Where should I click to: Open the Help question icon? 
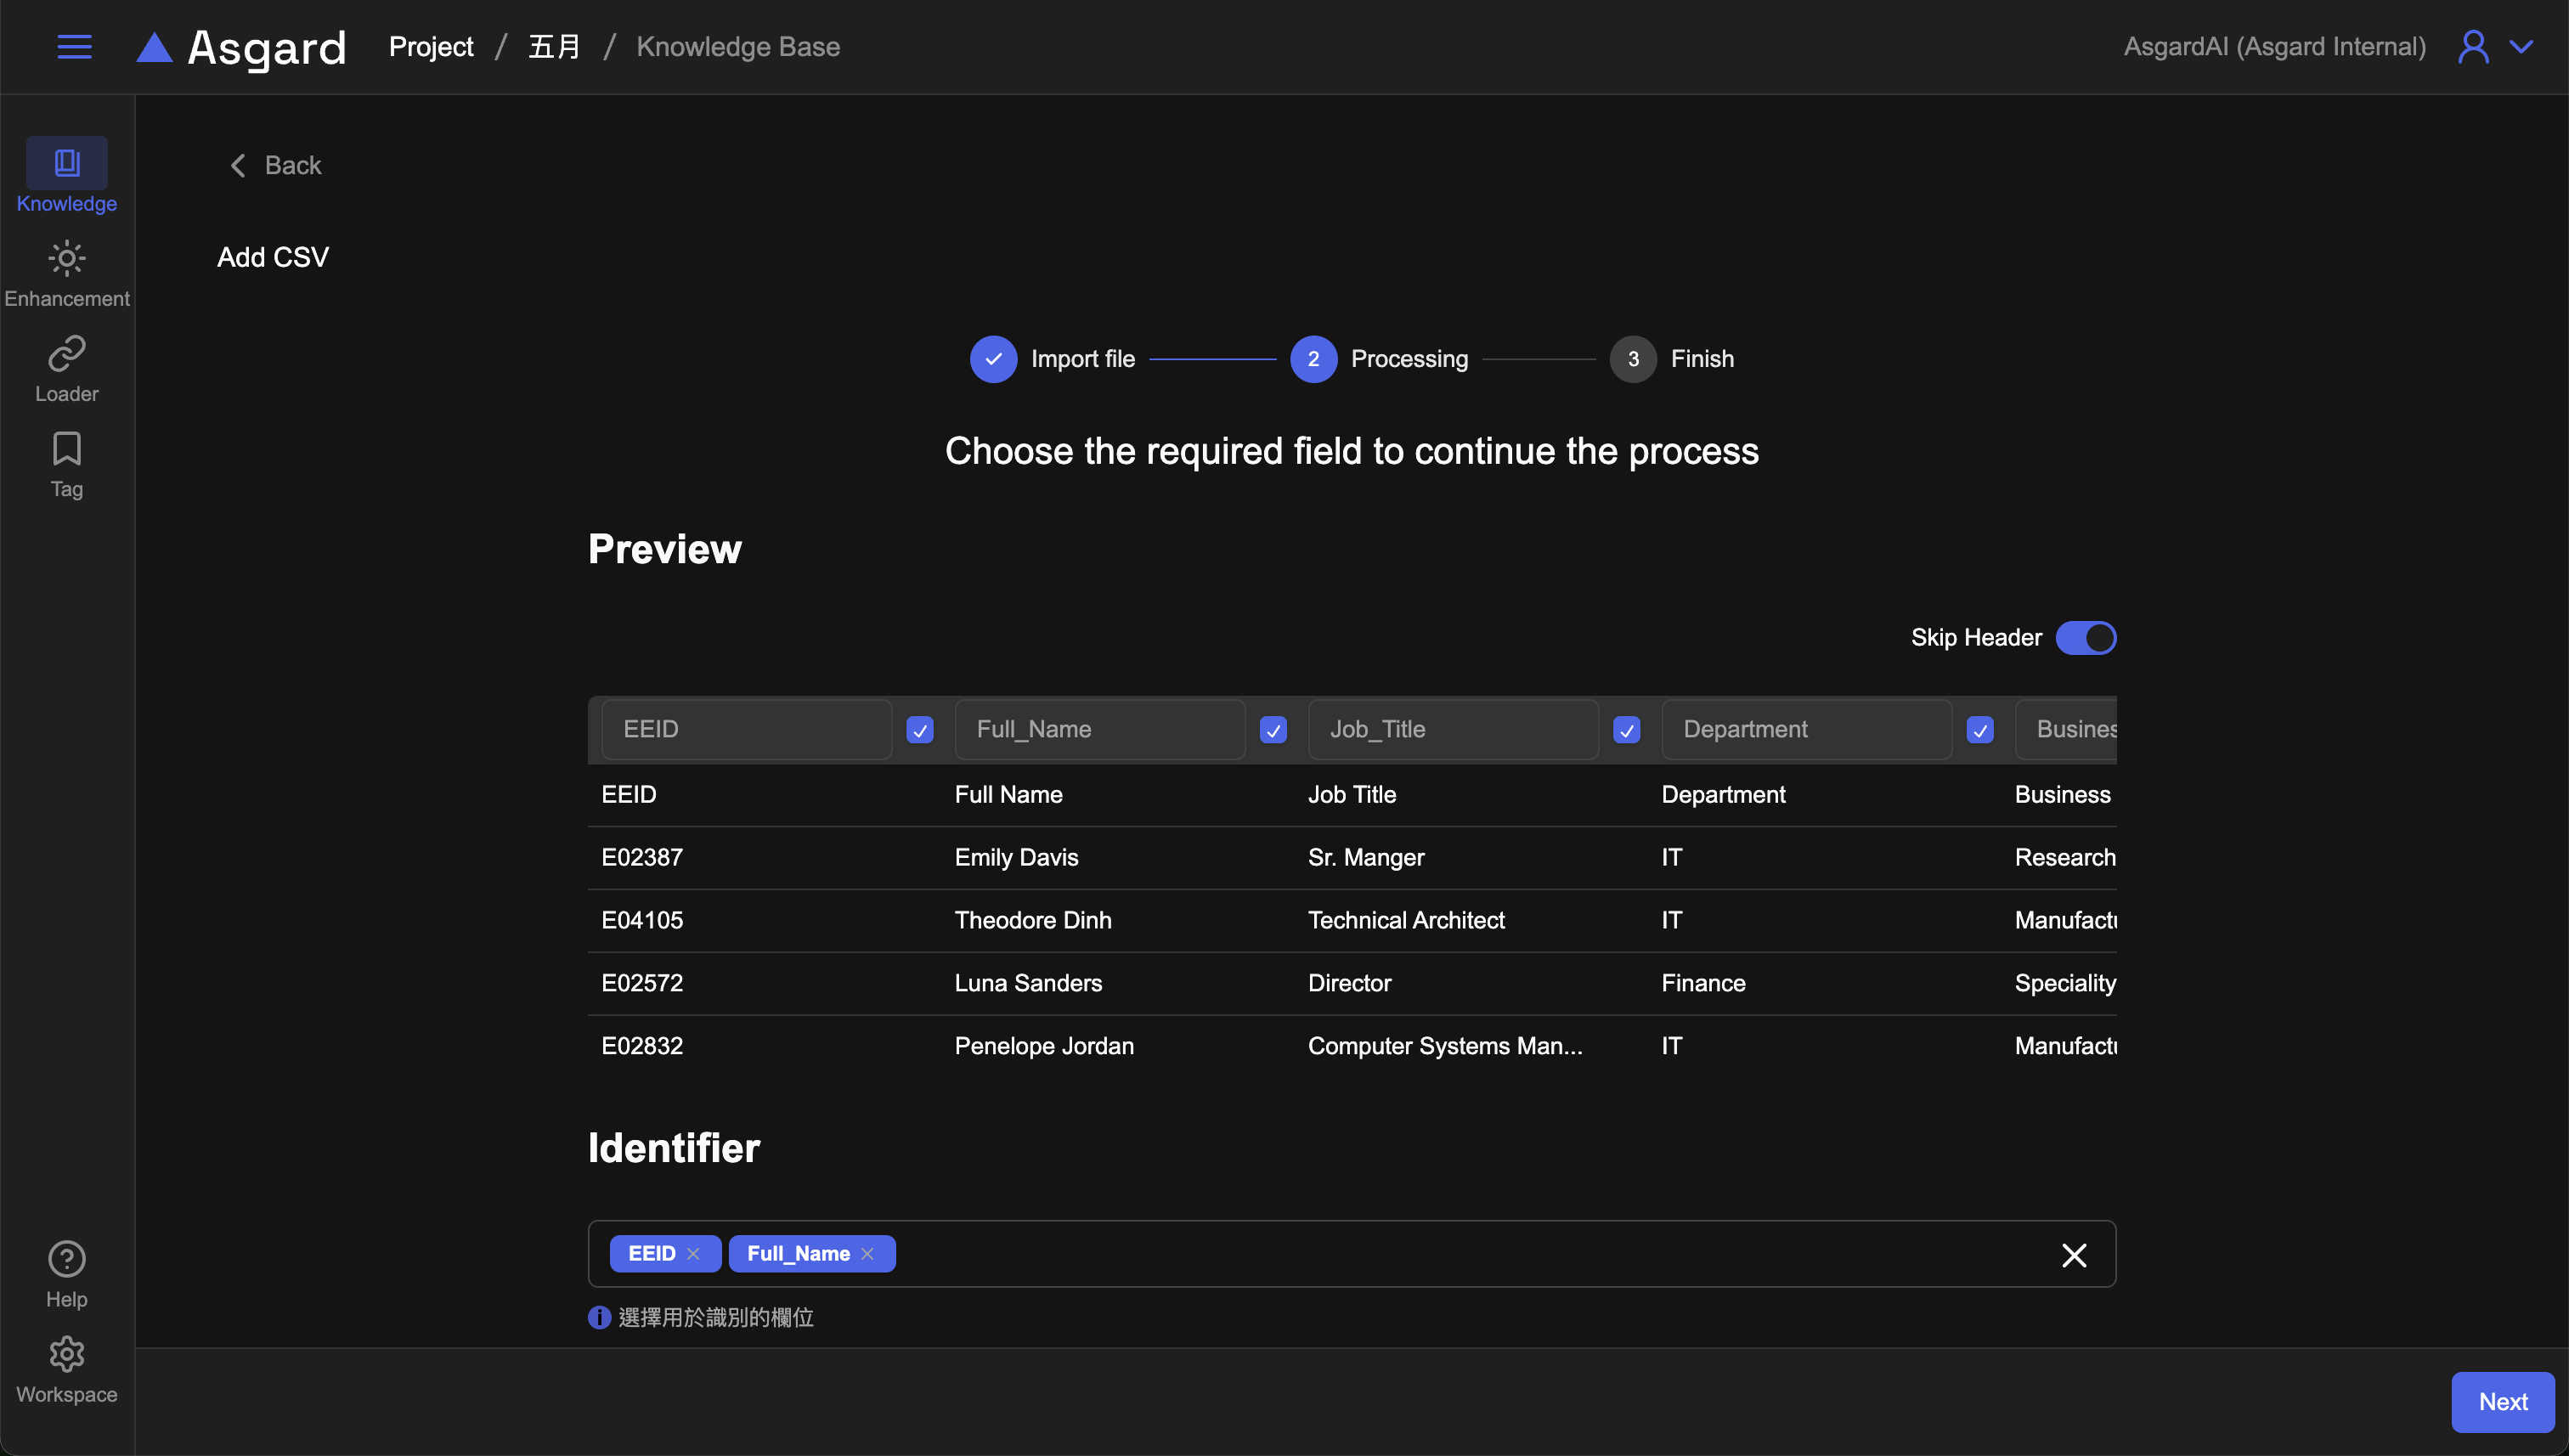pyautogui.click(x=67, y=1259)
